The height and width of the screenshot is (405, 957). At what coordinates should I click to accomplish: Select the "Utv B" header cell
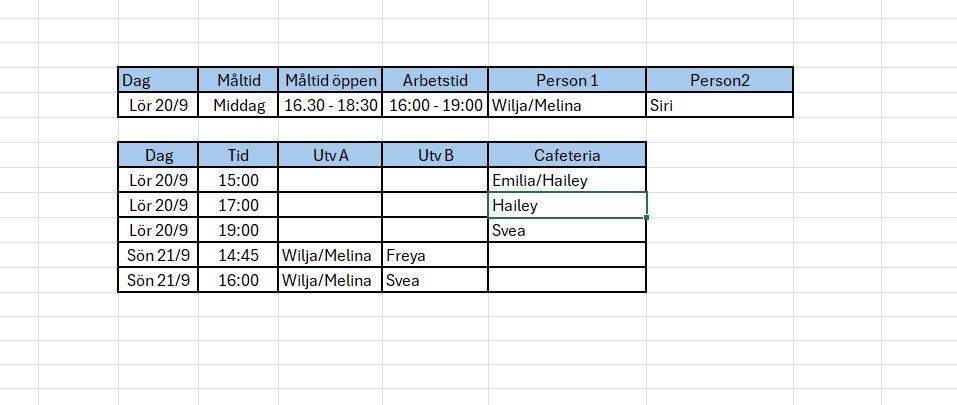click(435, 155)
